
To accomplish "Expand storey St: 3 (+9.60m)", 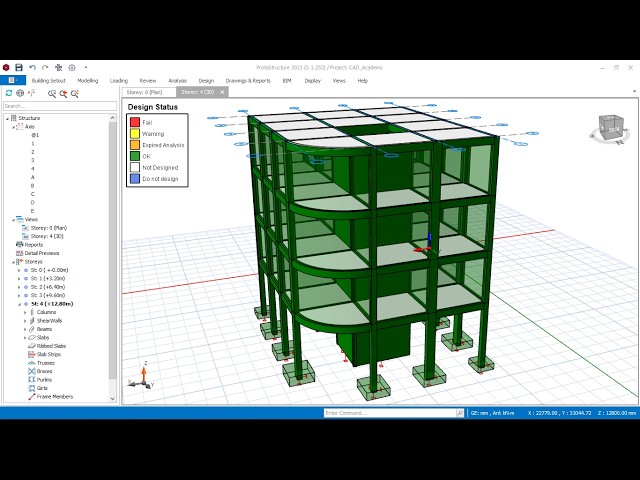I will pos(19,296).
